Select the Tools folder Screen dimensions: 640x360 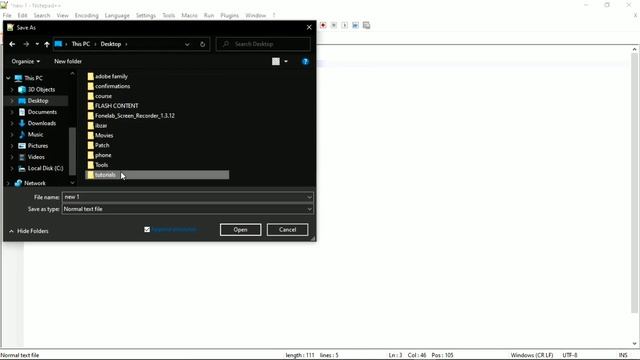(x=101, y=165)
